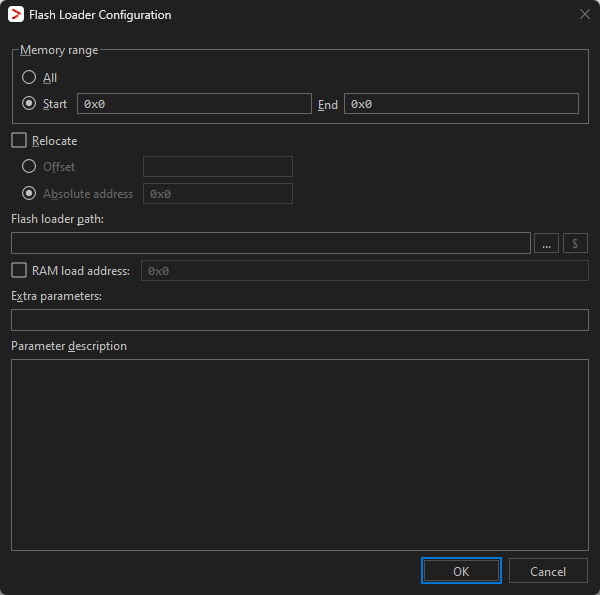Click the Offset value field
Image resolution: width=600 pixels, height=595 pixels.
(x=218, y=166)
